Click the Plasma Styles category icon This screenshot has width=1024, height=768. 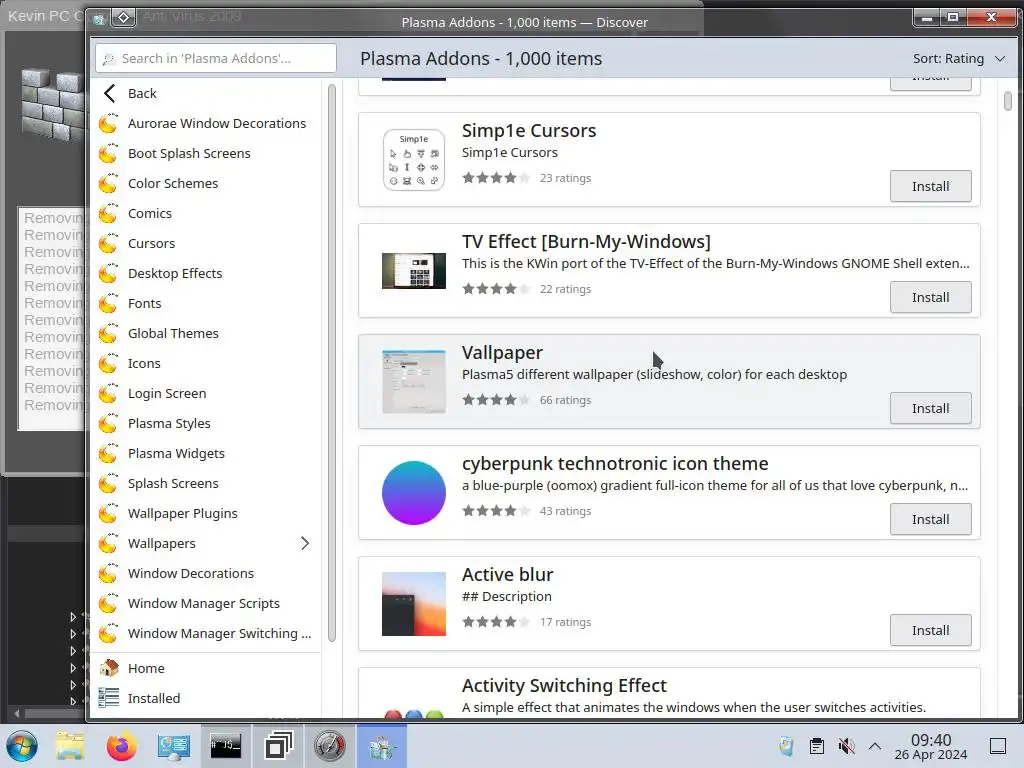tap(108, 424)
